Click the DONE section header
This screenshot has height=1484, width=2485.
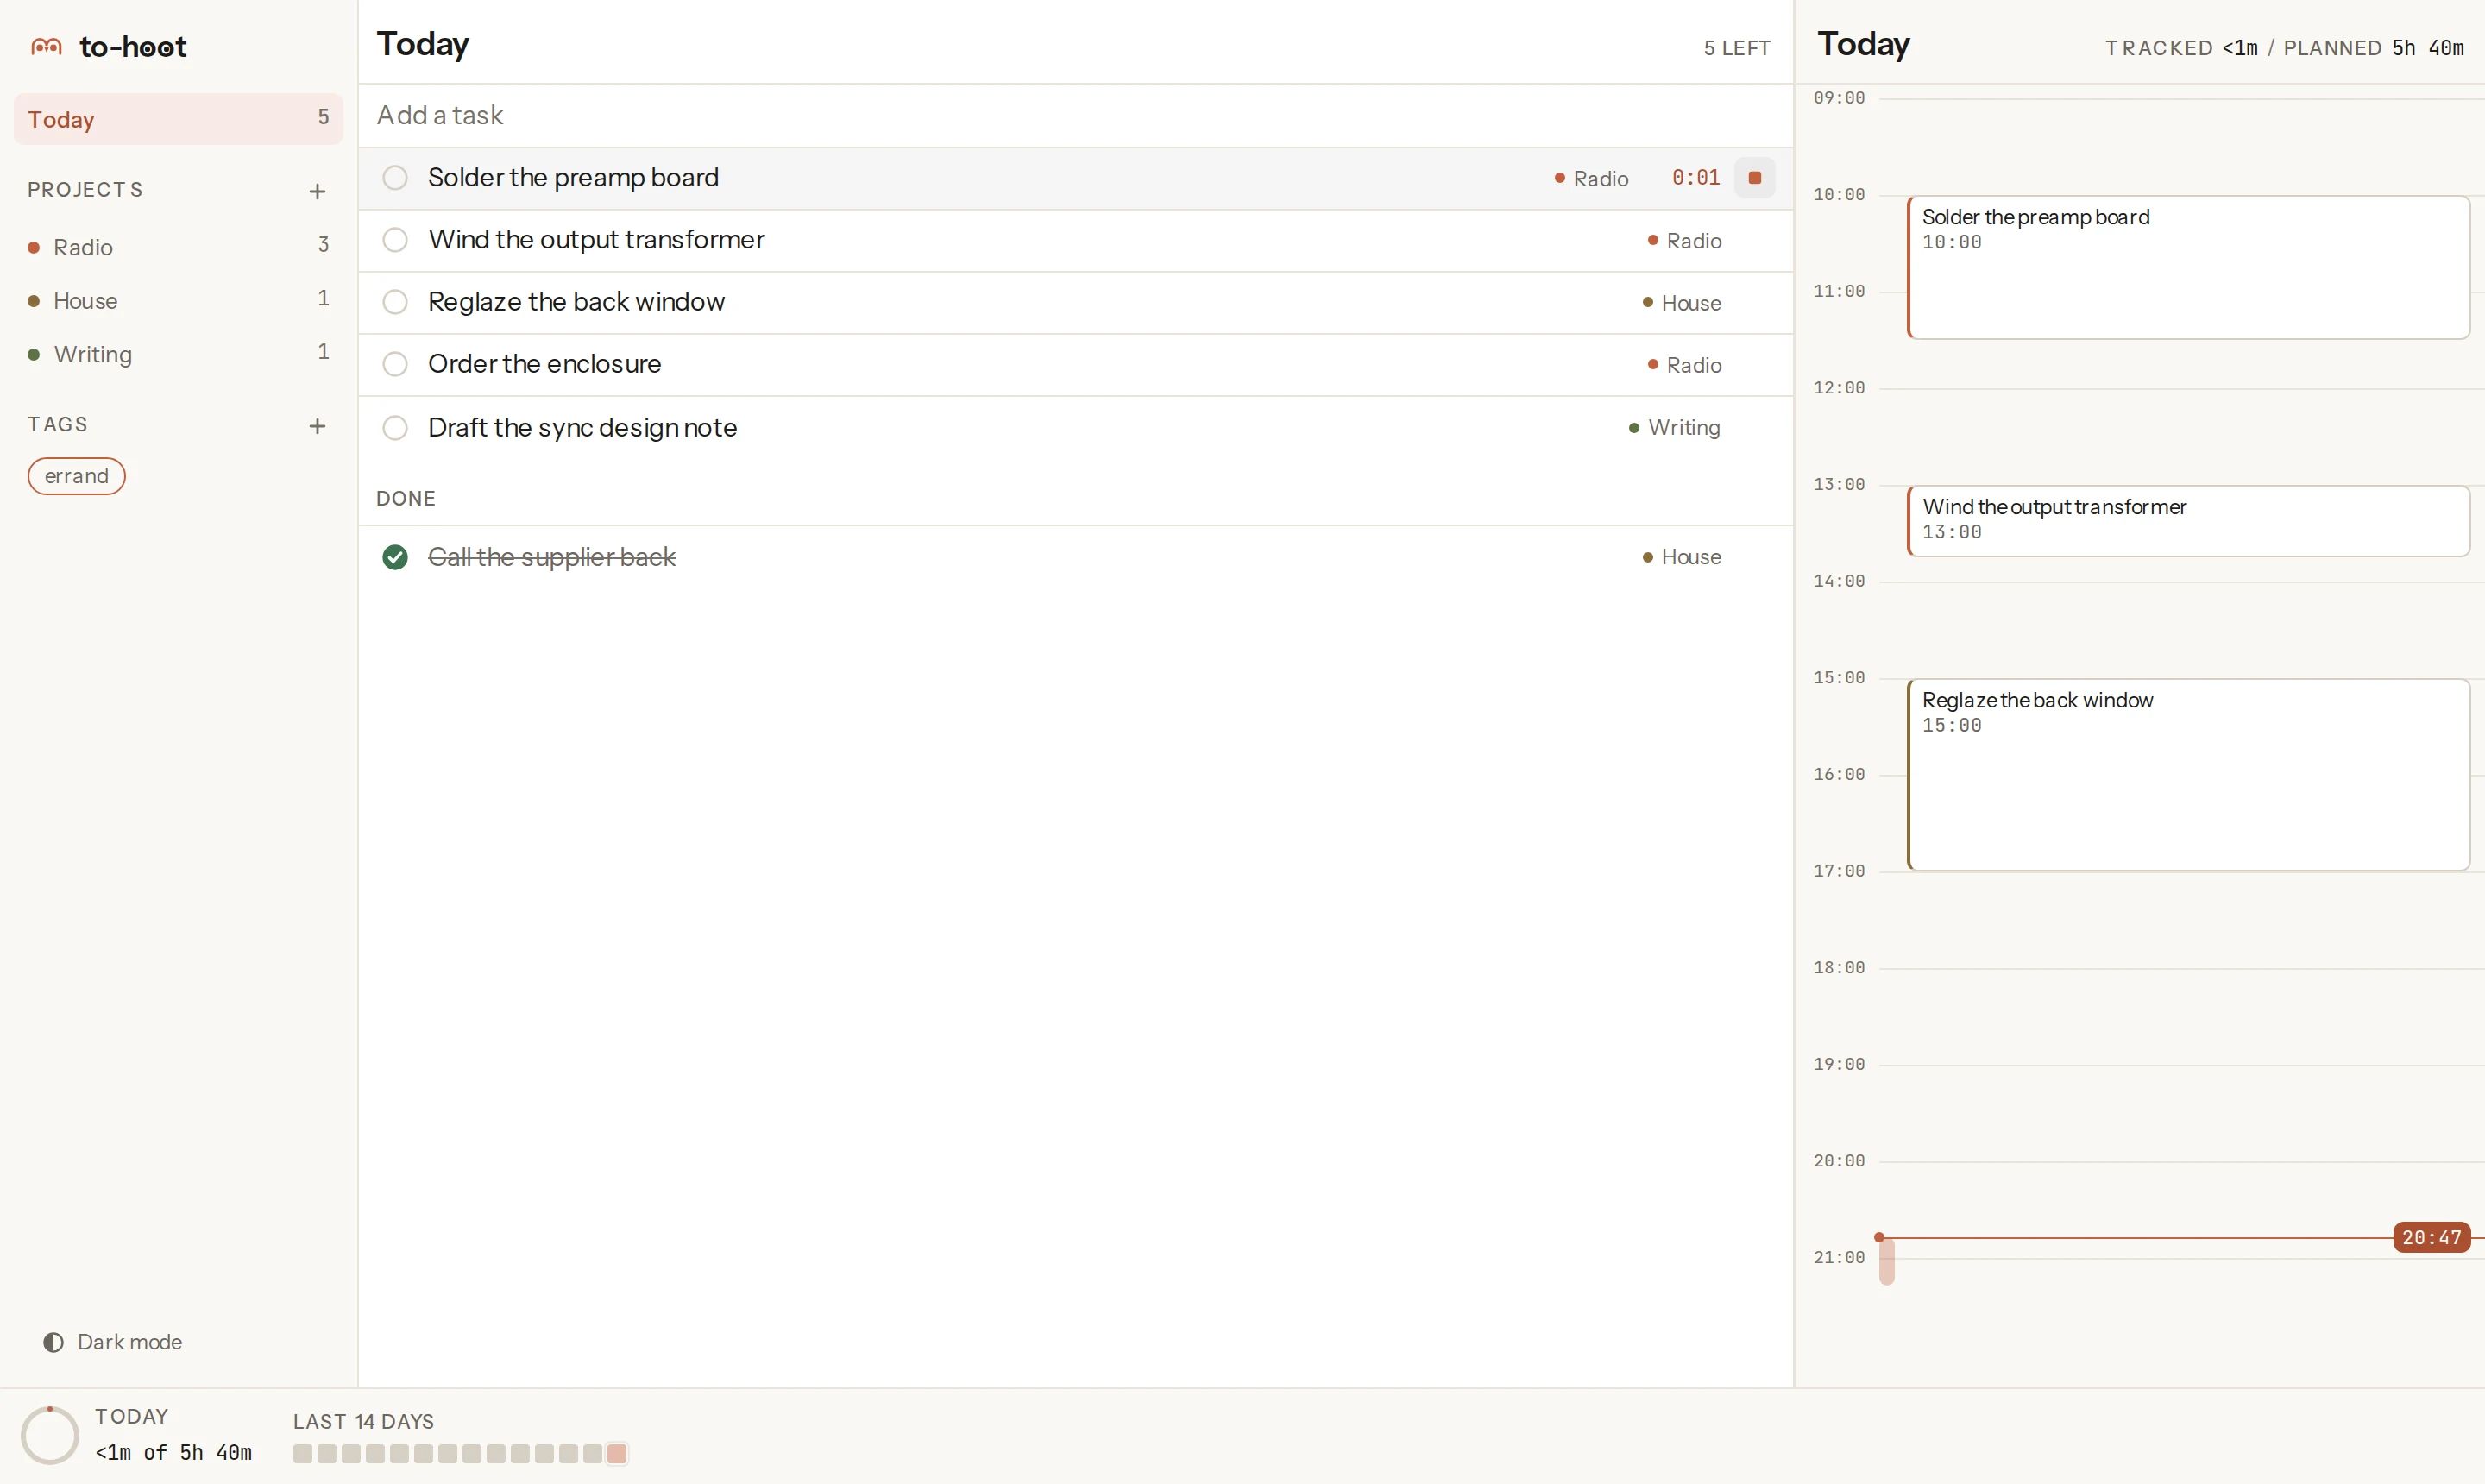point(405,498)
